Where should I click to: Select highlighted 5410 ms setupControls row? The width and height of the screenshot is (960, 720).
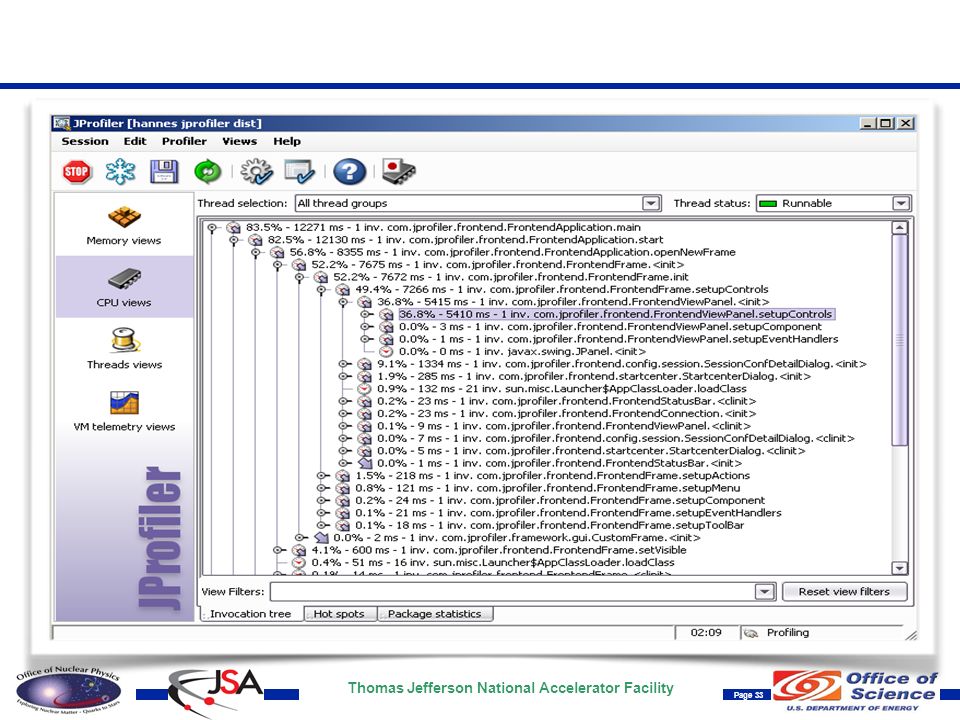coord(615,314)
